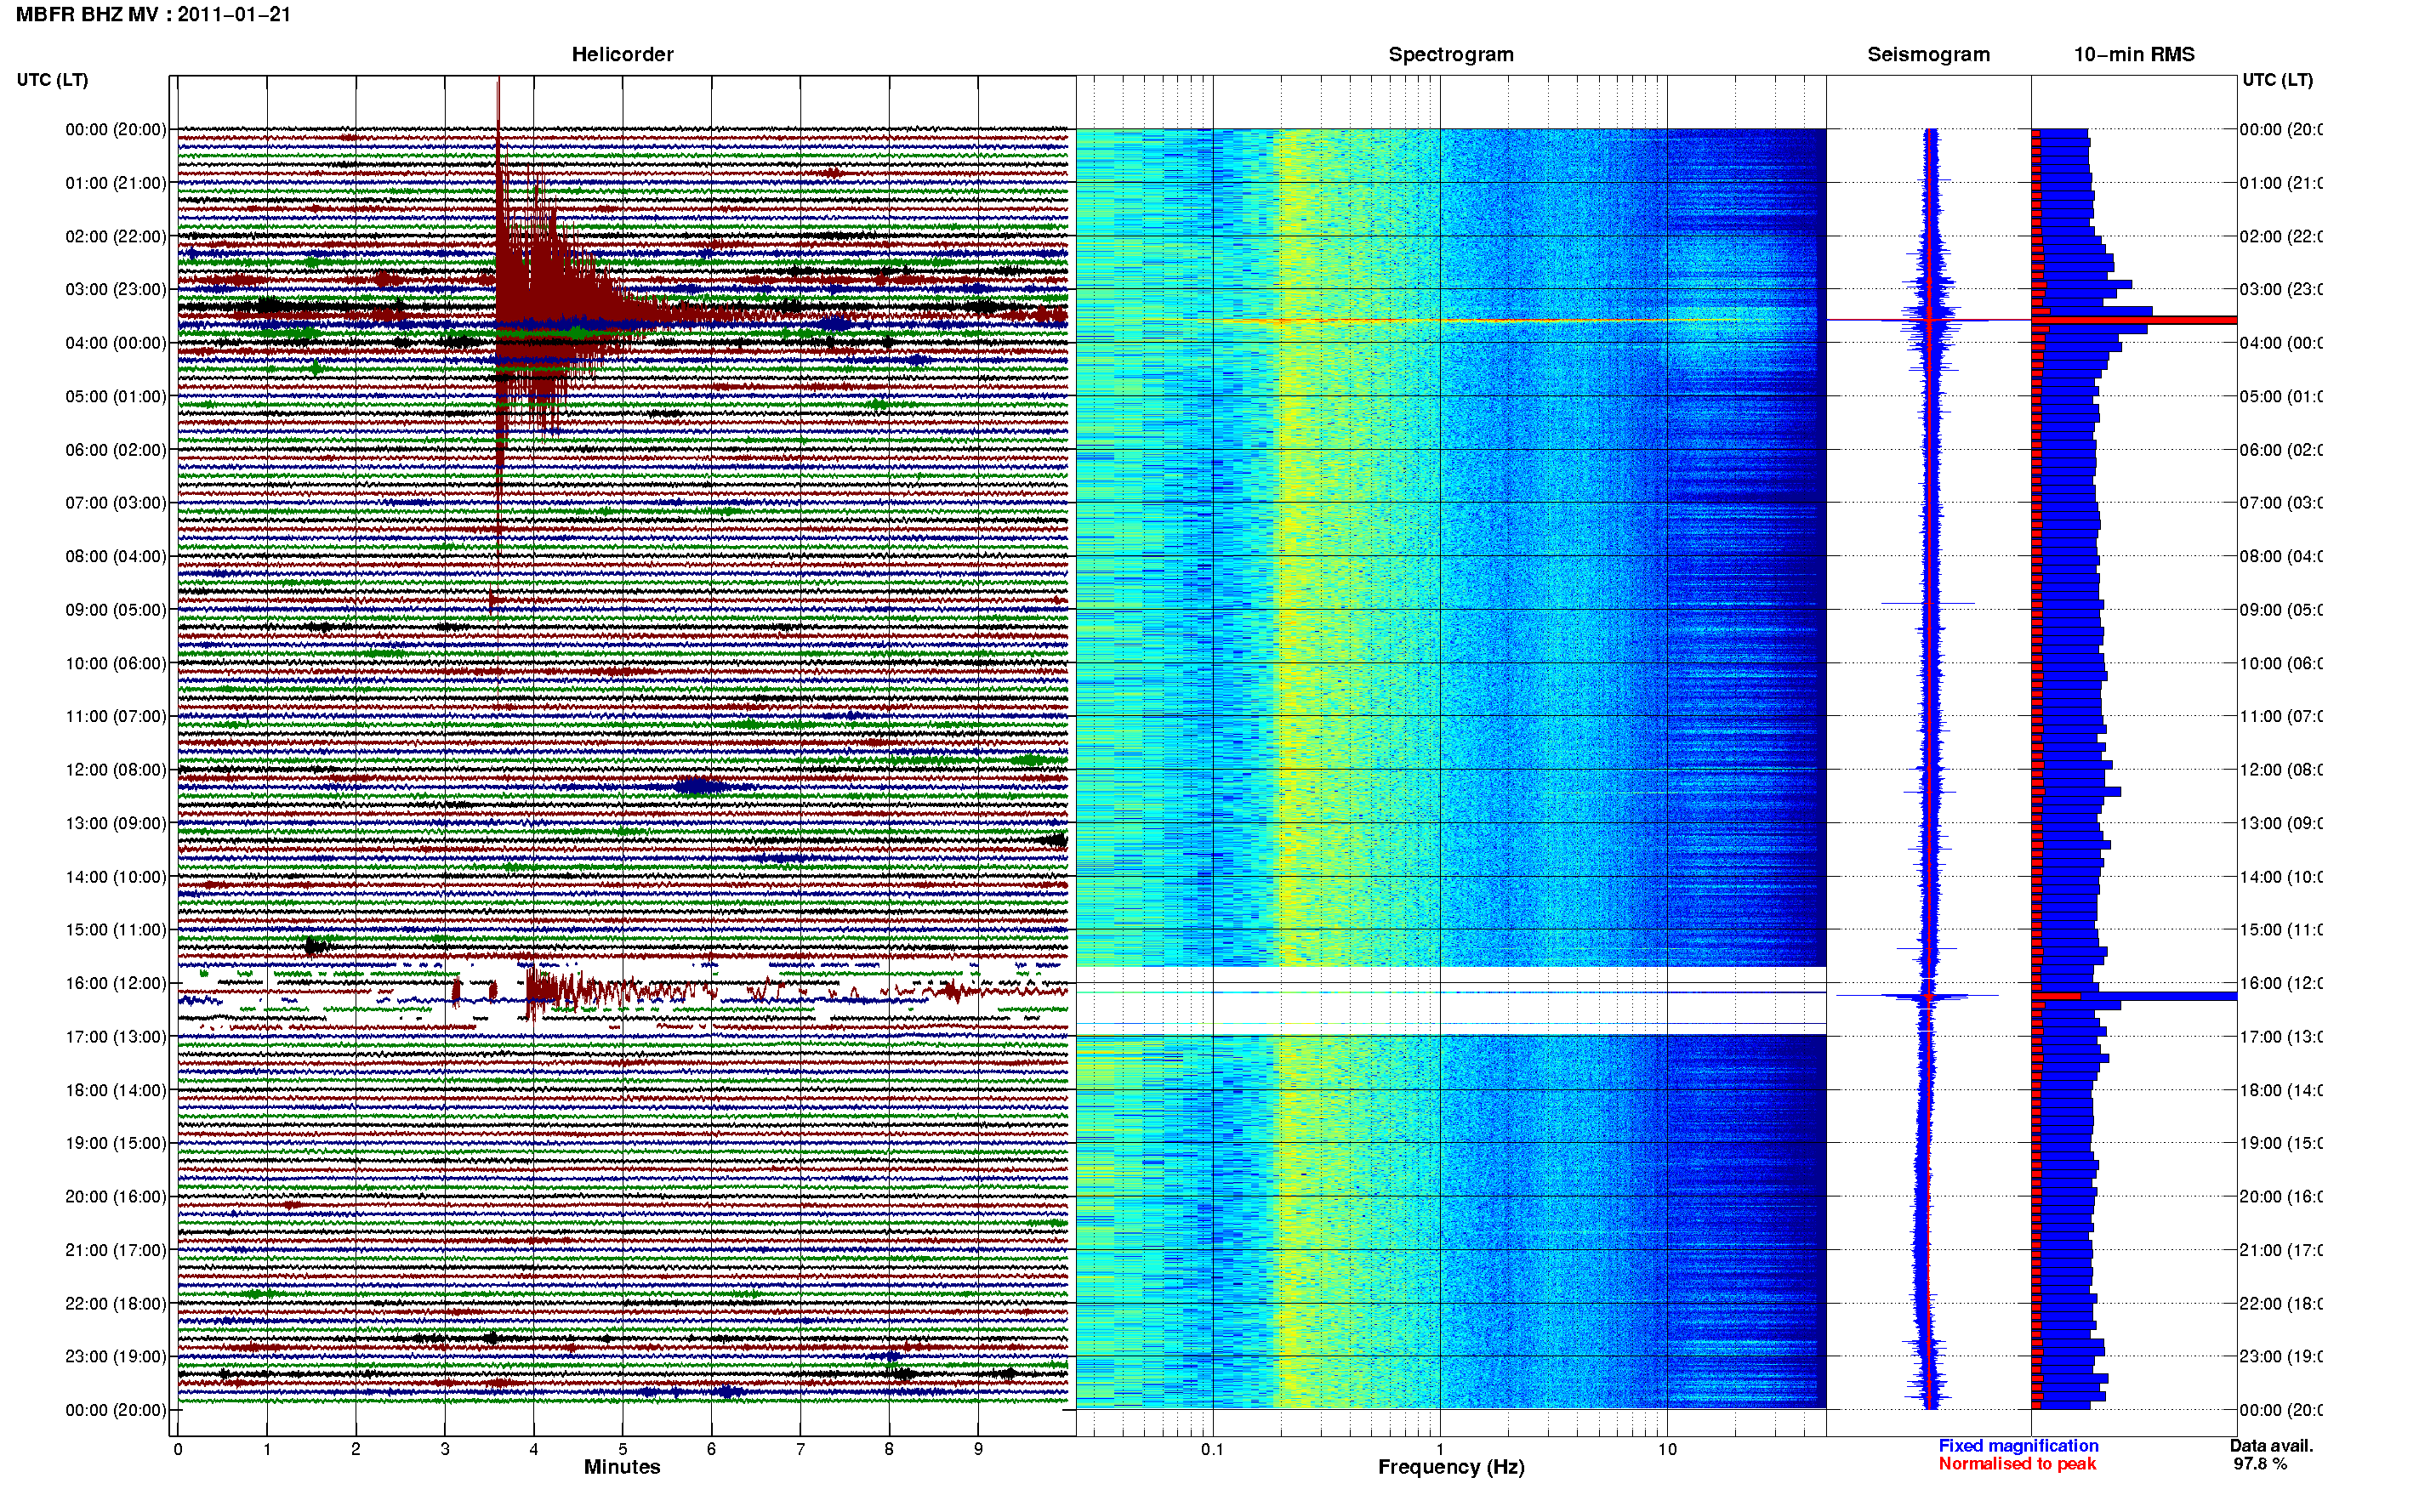Click the '0.1' frequency axis tick label
Screen dimensions: 2419x1512
click(x=1212, y=1449)
